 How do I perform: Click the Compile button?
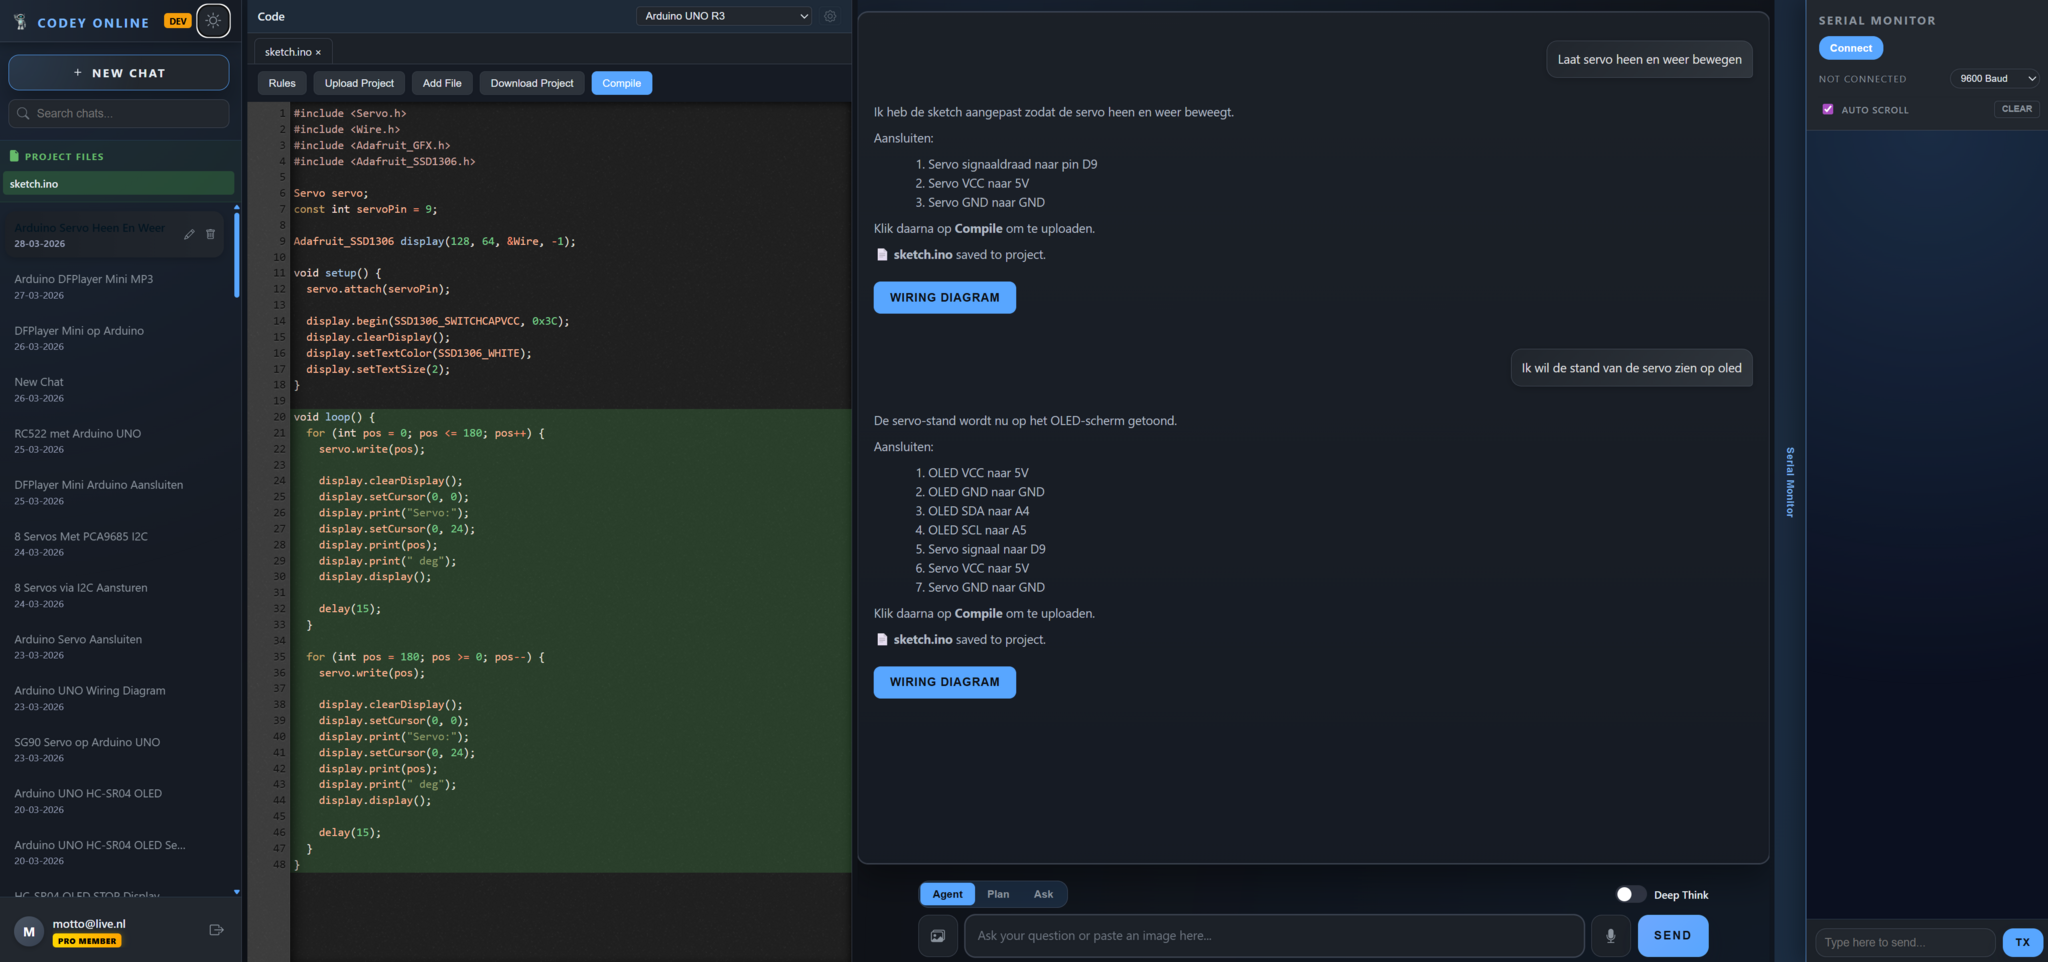(621, 83)
